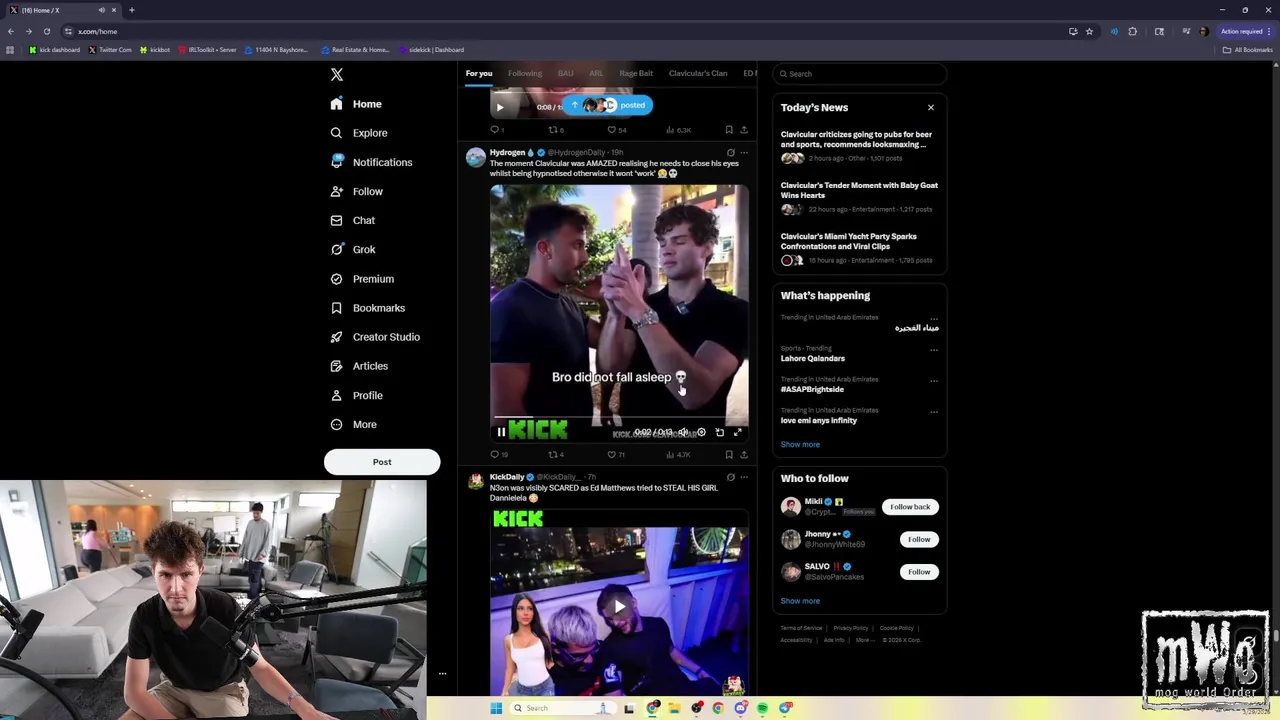Switch to BAU tab

pyautogui.click(x=566, y=73)
